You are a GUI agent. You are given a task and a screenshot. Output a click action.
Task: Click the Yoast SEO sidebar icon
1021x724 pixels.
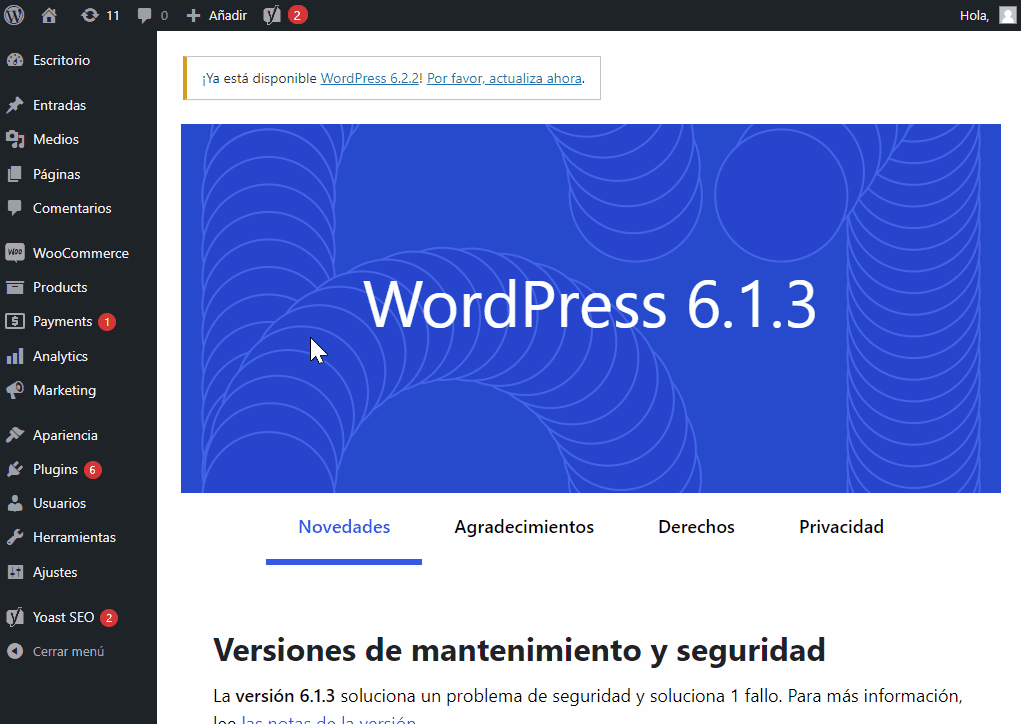15,617
